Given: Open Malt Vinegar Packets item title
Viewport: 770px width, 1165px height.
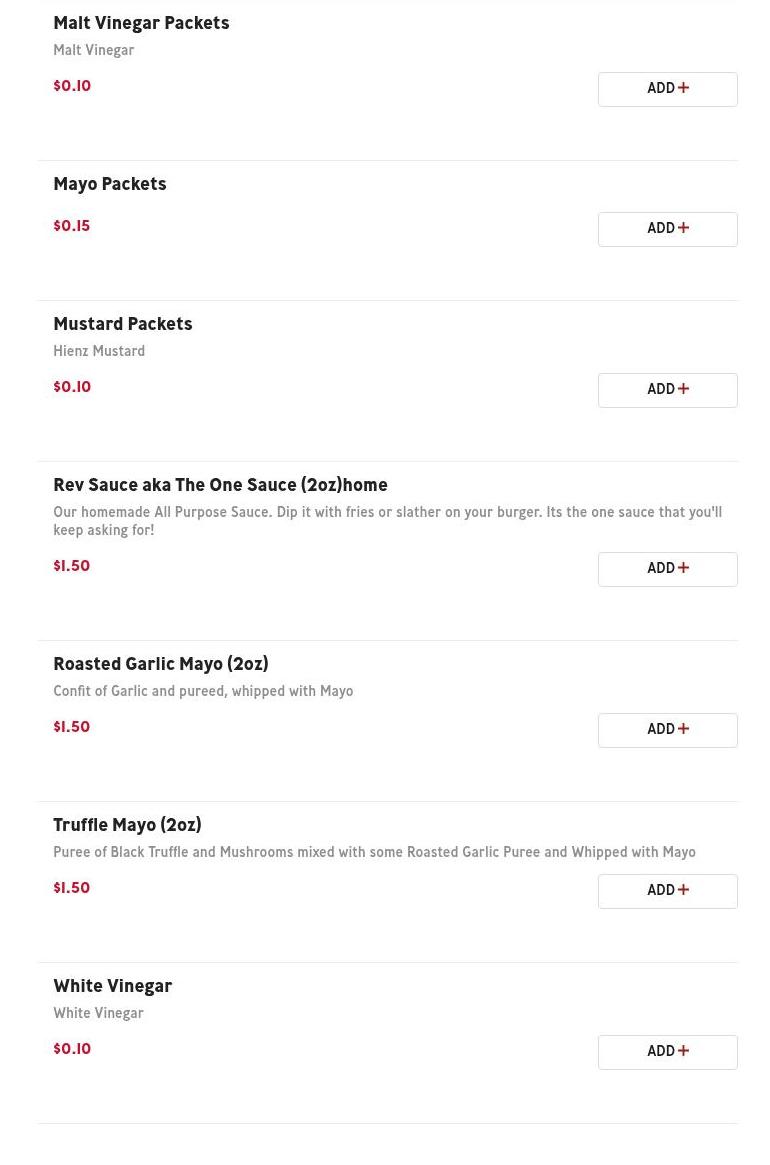Looking at the screenshot, I should [141, 24].
